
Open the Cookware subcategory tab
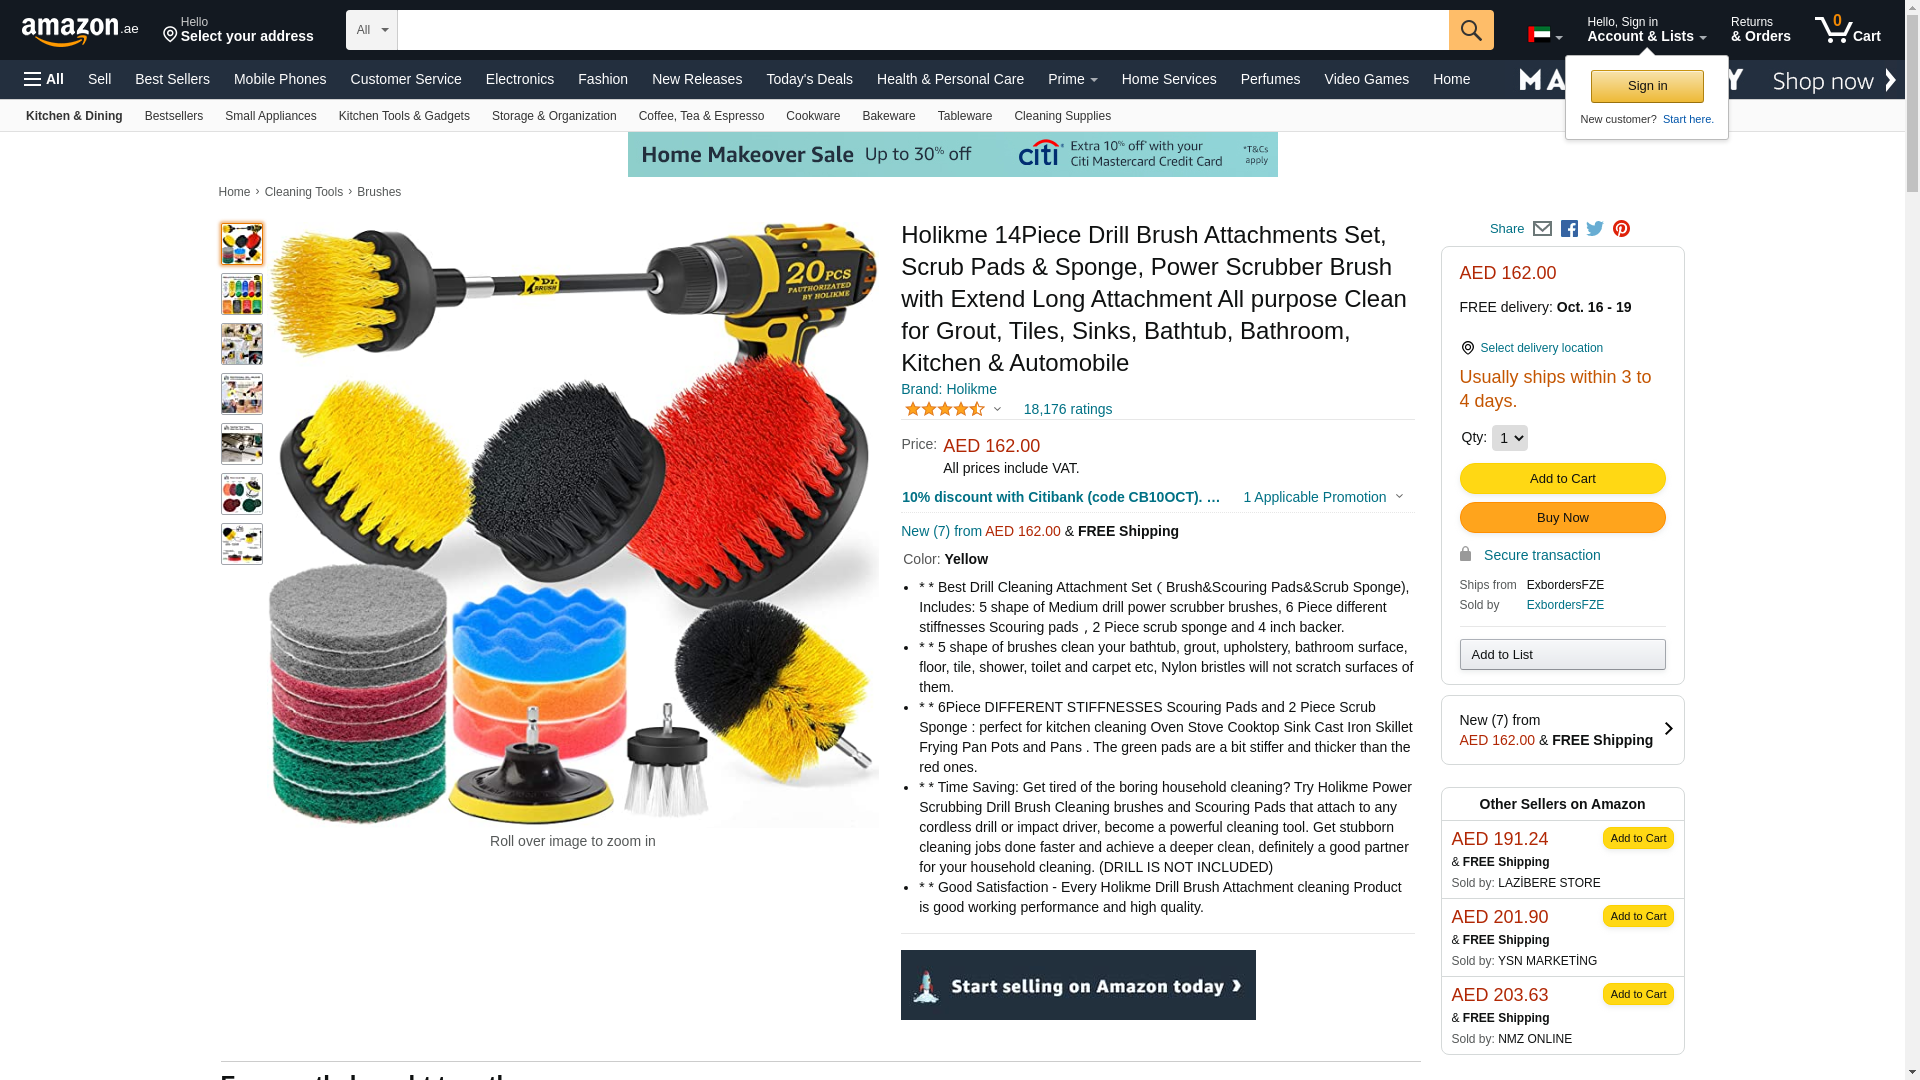click(x=813, y=116)
